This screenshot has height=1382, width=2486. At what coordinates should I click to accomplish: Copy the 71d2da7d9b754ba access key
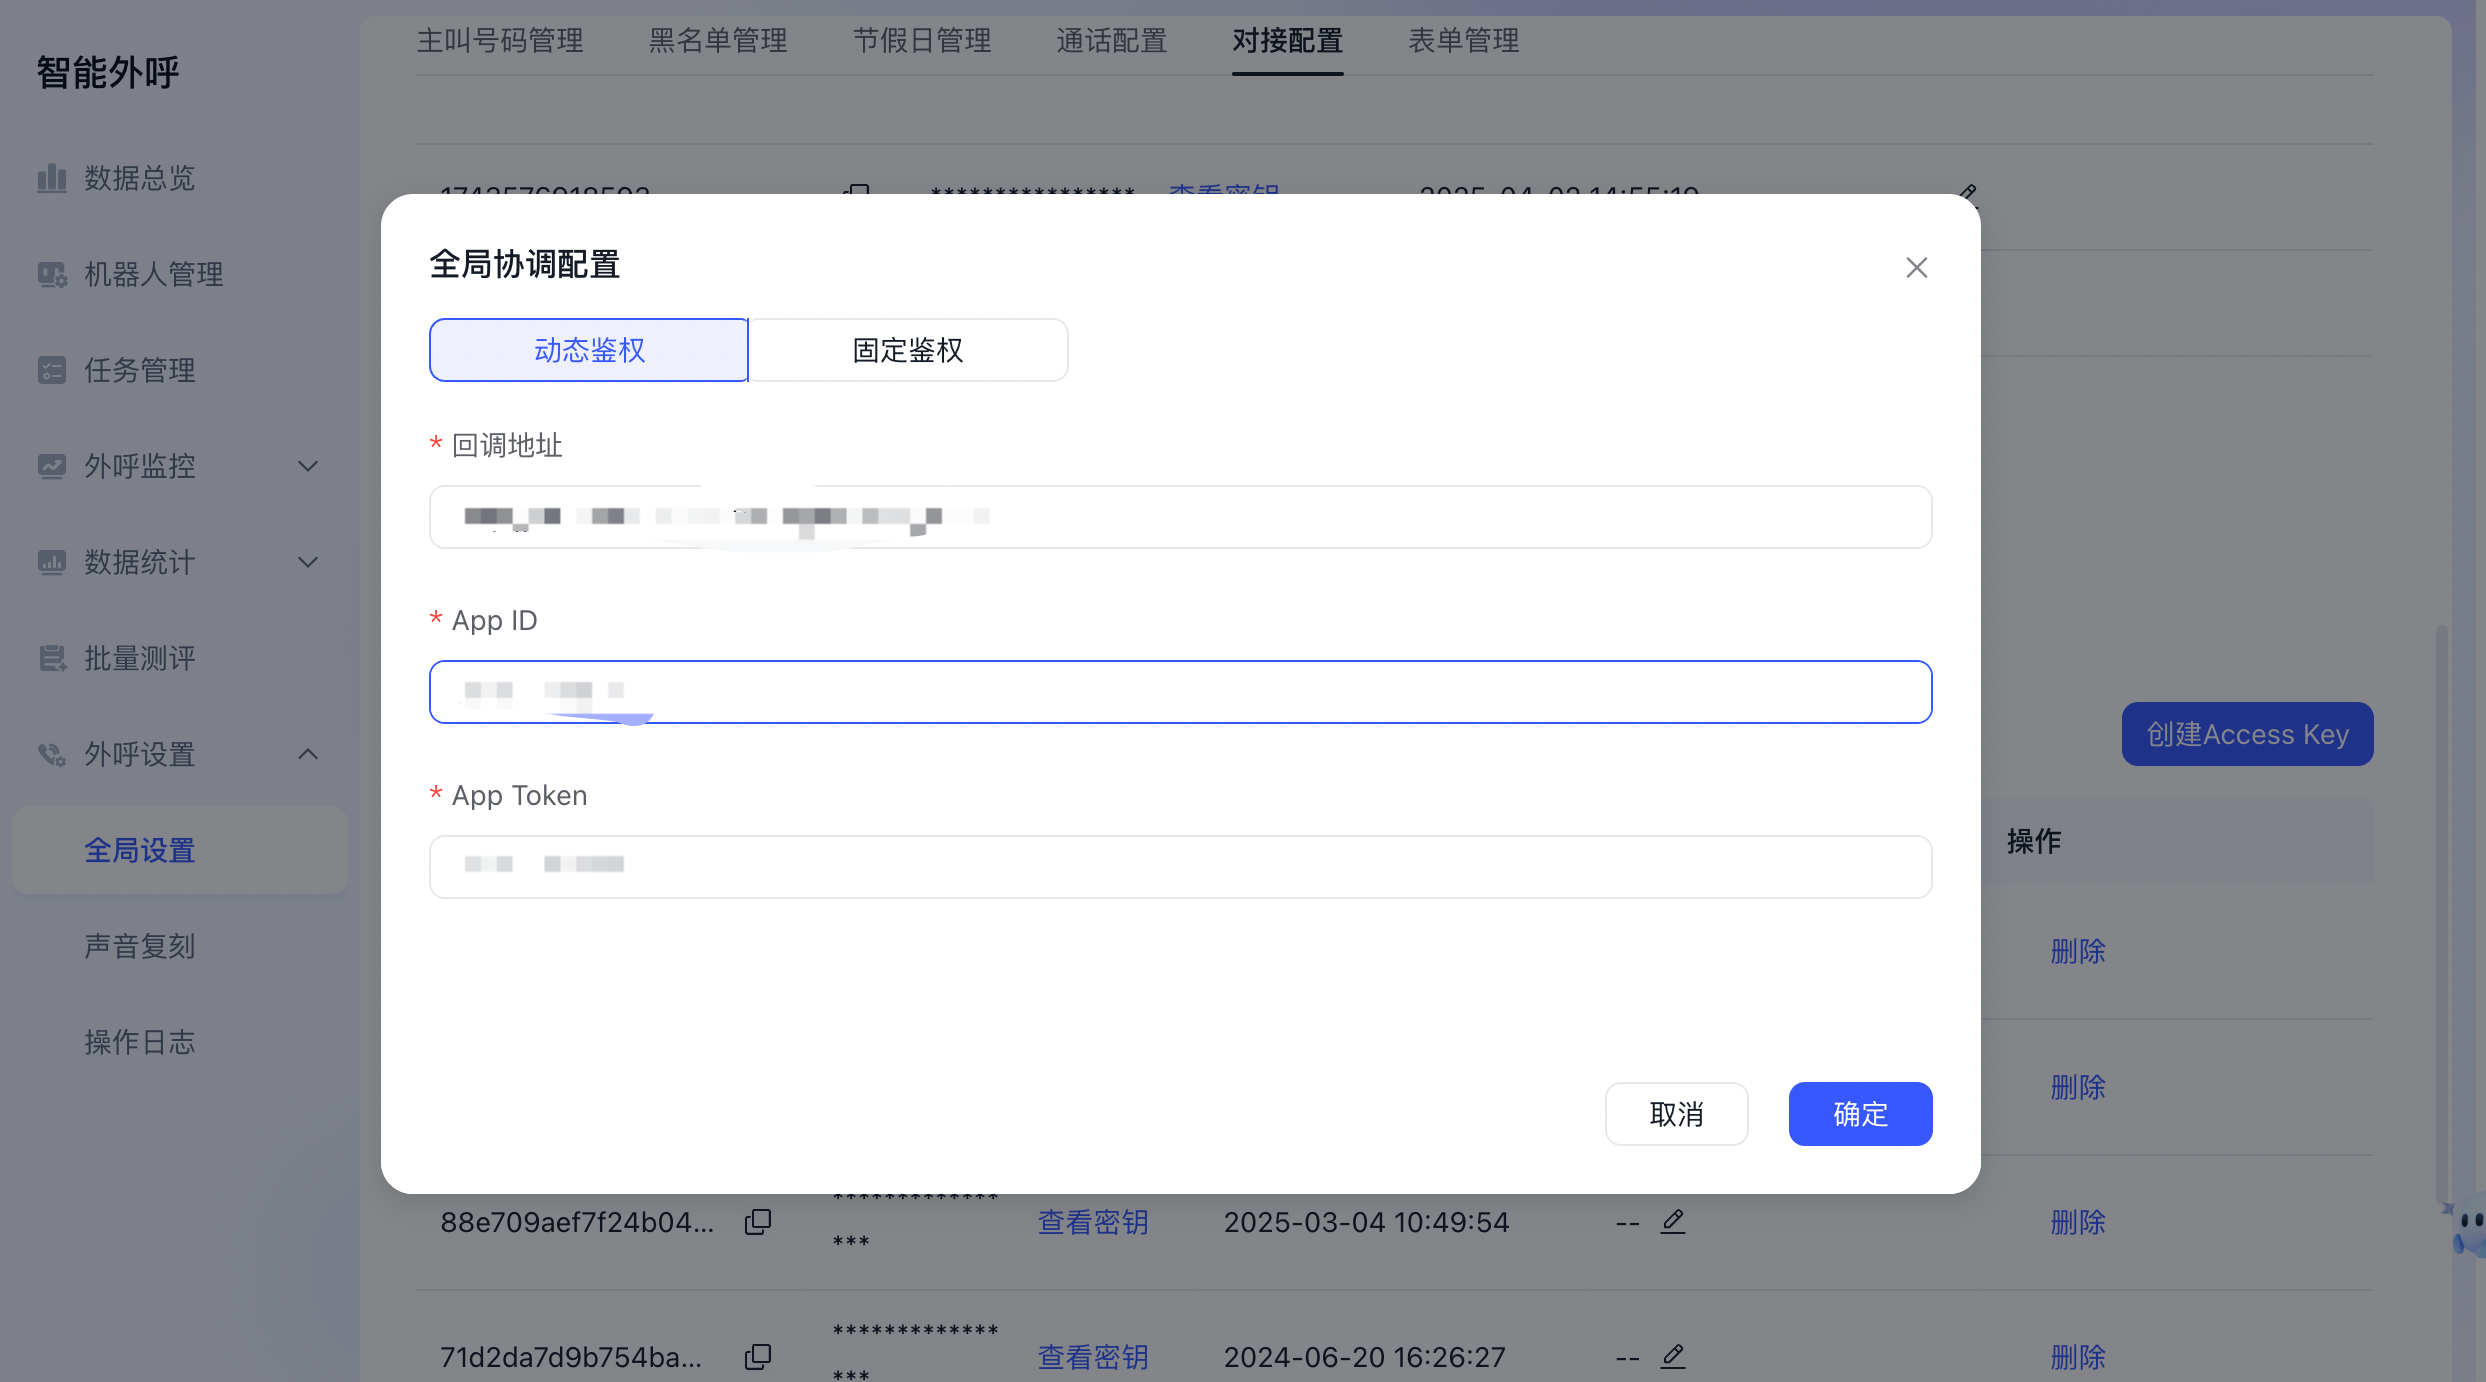coord(758,1357)
